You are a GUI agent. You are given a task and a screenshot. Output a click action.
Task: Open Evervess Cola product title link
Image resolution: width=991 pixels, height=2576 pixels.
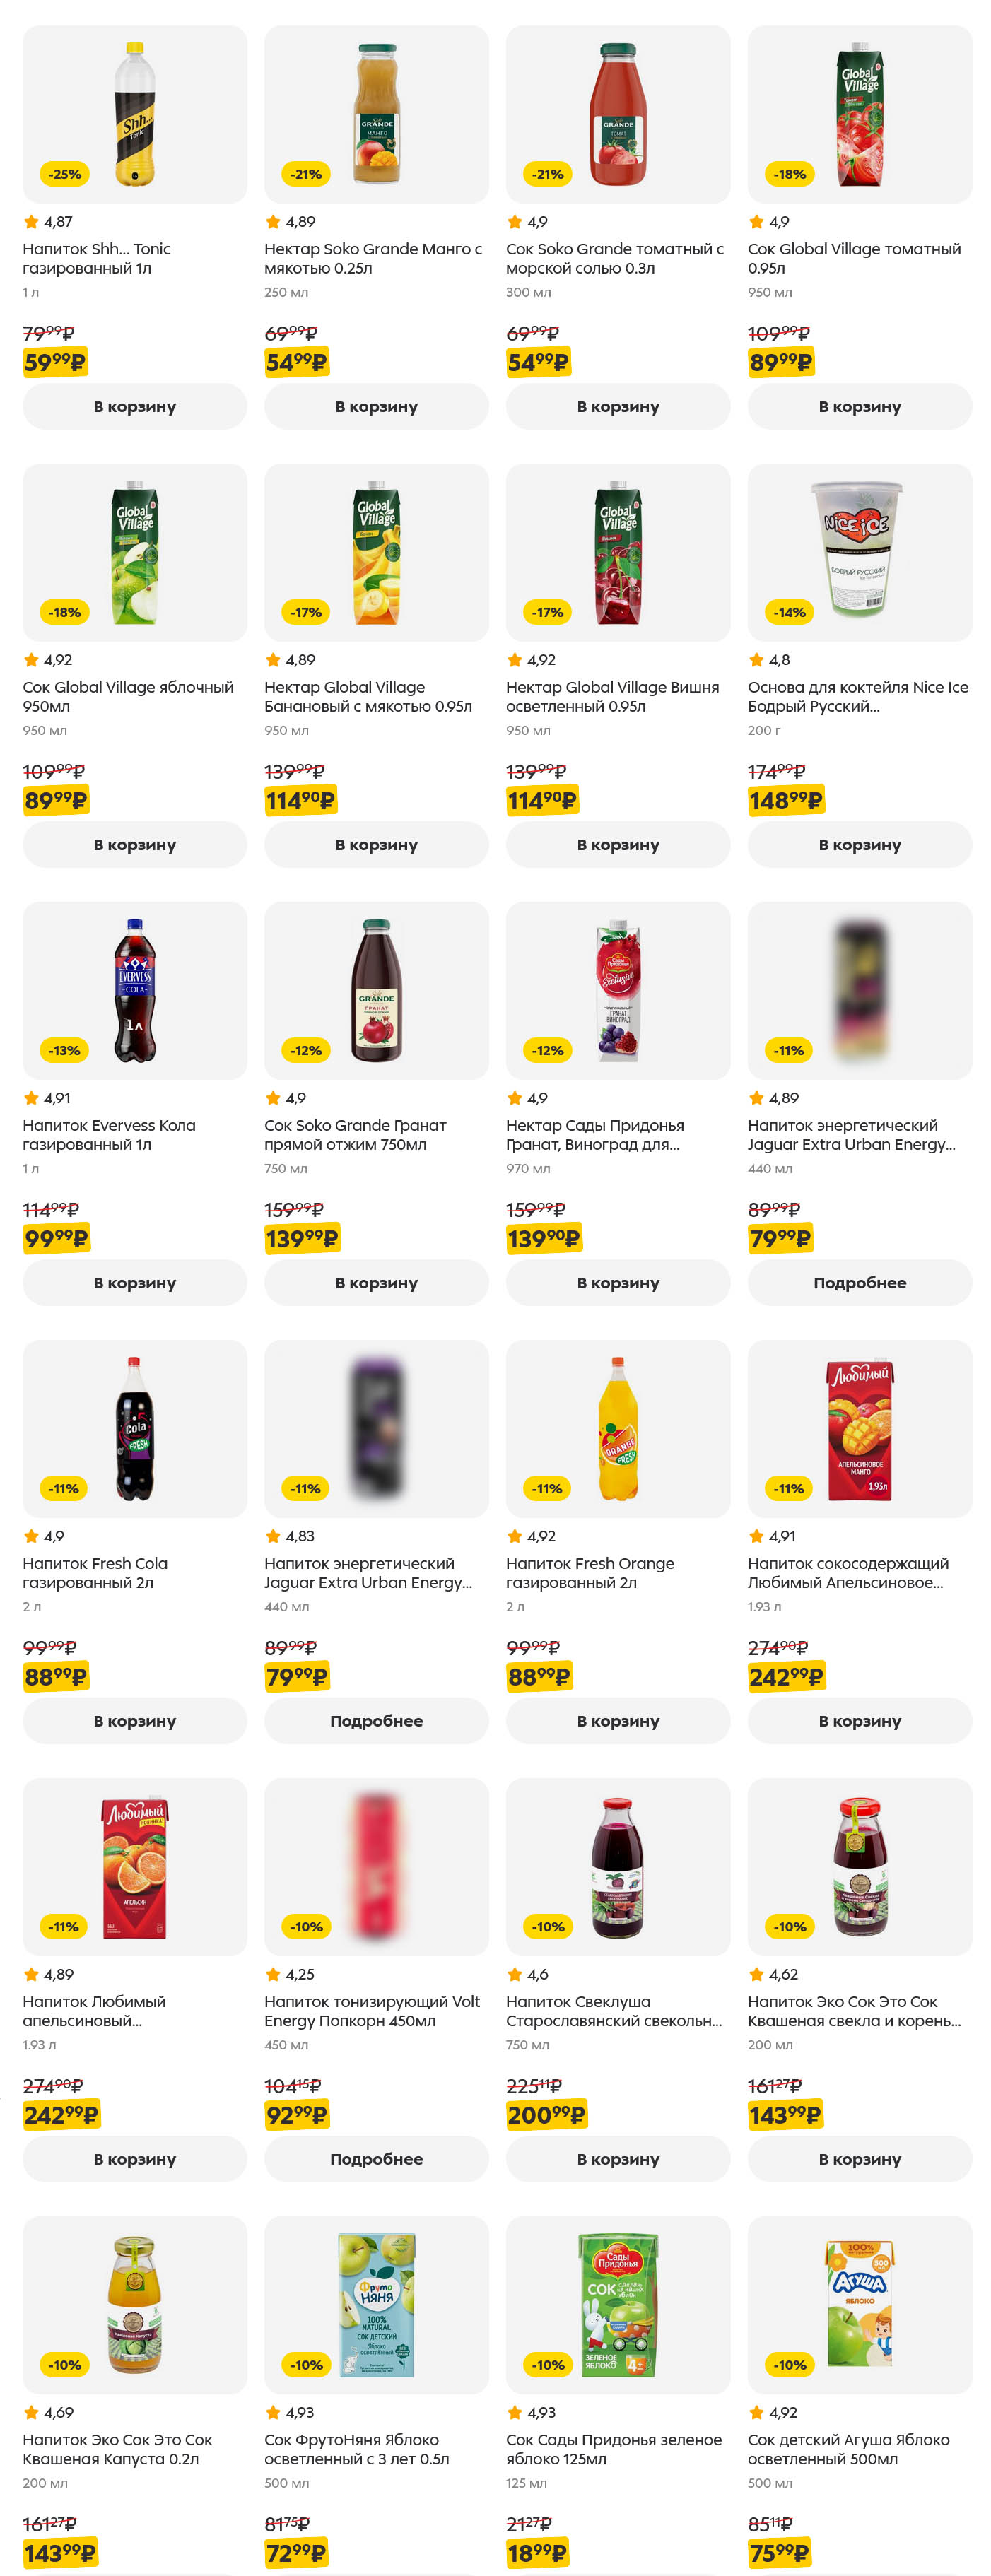109,1134
